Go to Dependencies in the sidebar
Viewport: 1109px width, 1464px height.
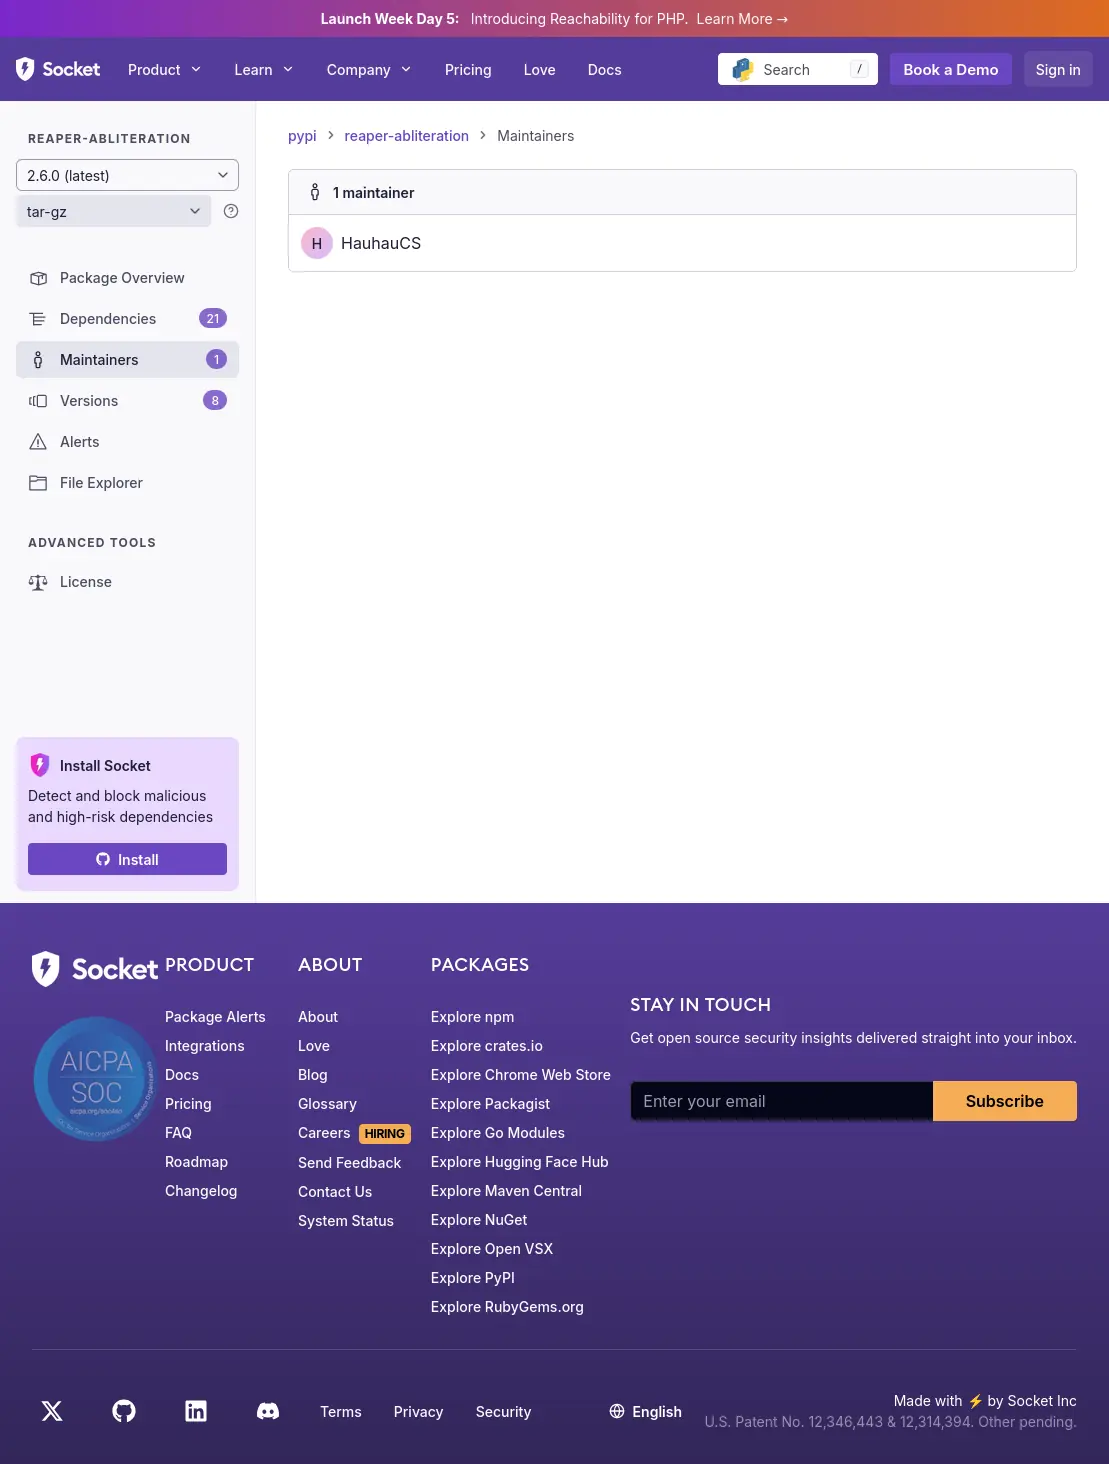108,319
